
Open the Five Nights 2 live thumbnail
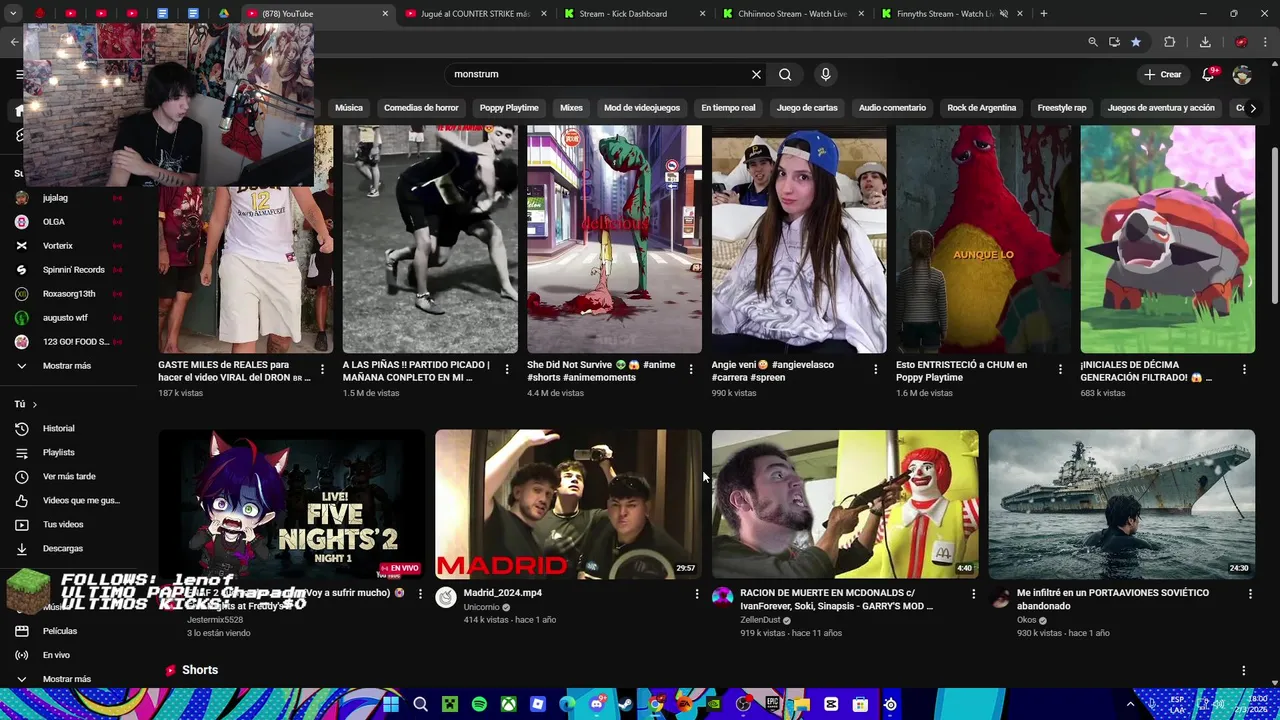point(292,504)
